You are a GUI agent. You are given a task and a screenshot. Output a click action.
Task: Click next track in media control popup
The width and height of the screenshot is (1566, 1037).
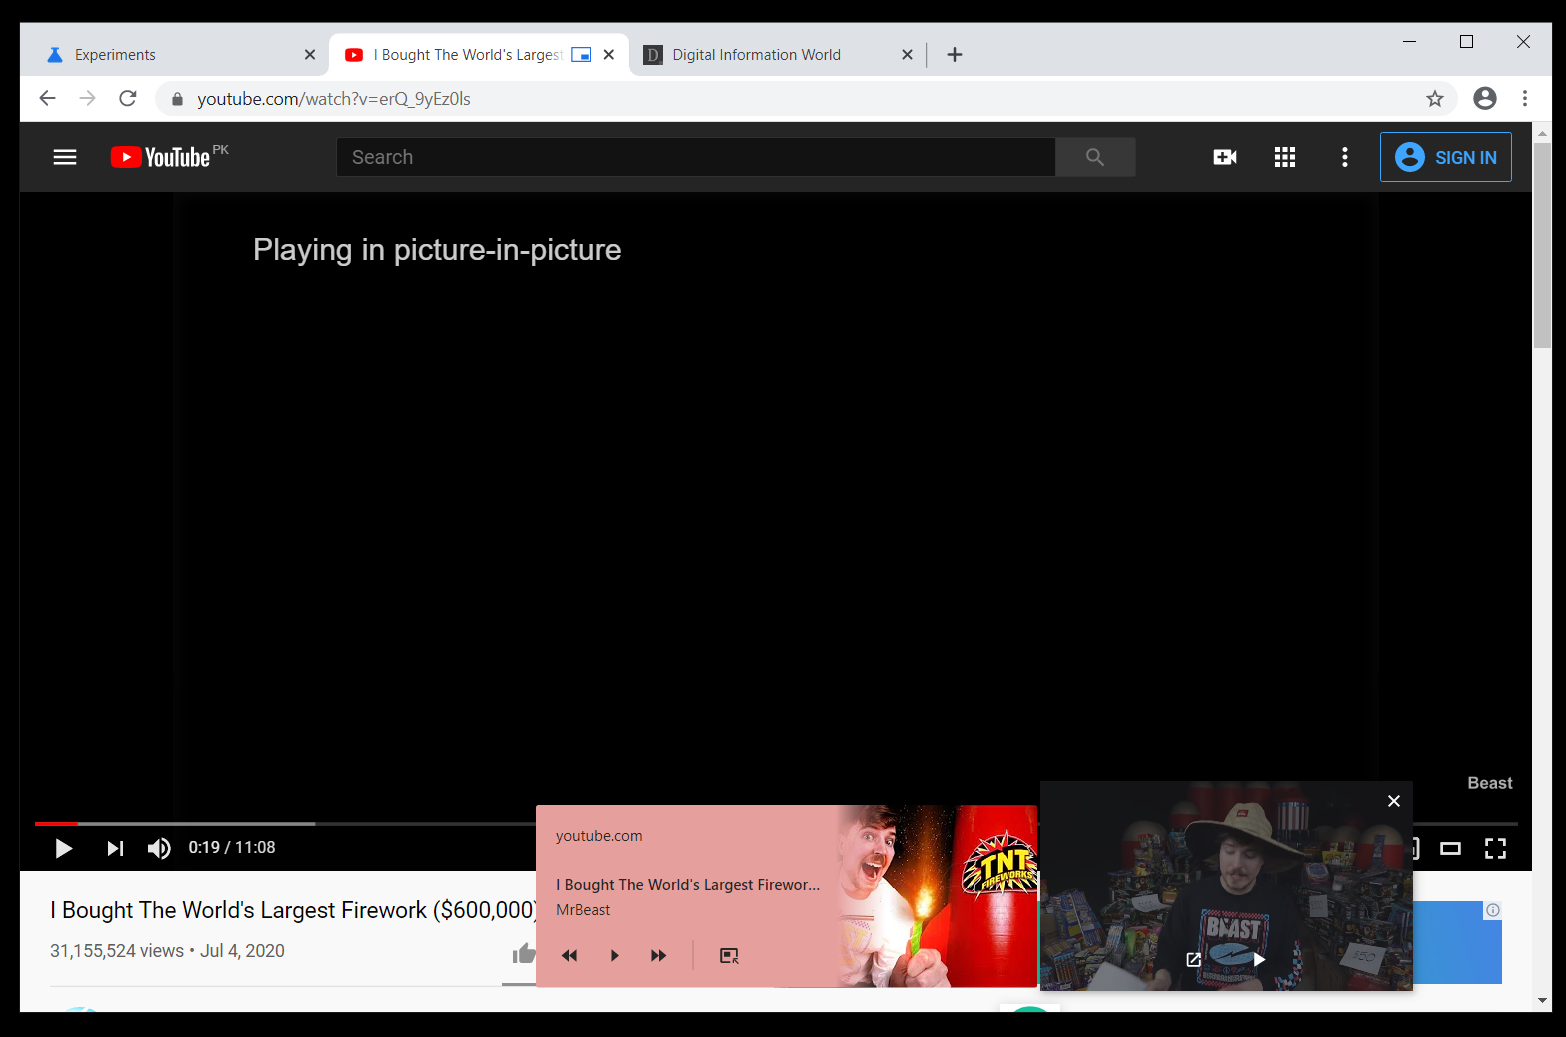point(658,956)
